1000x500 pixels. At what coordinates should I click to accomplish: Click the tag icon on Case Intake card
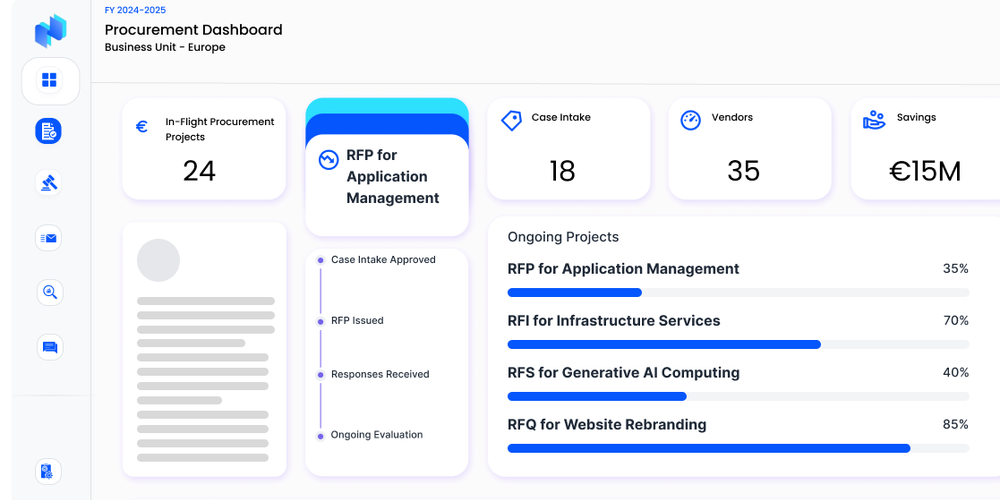click(511, 121)
